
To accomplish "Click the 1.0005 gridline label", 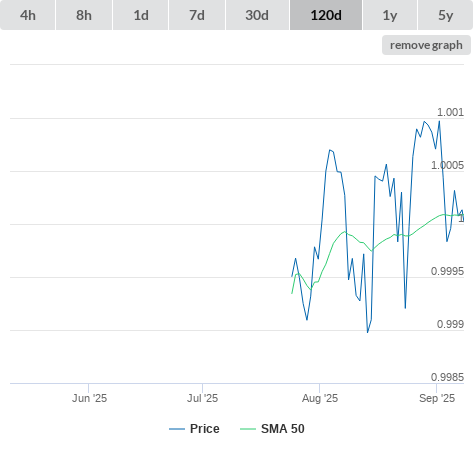I will pyautogui.click(x=447, y=165).
